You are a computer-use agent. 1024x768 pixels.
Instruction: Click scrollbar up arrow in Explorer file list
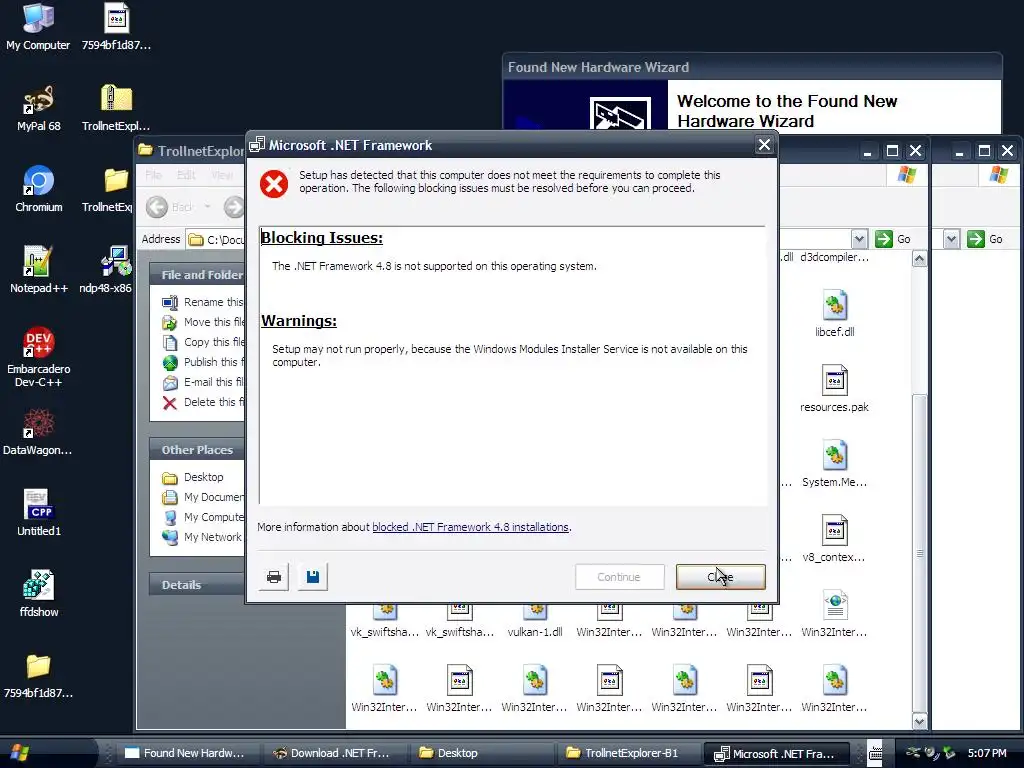coord(920,259)
